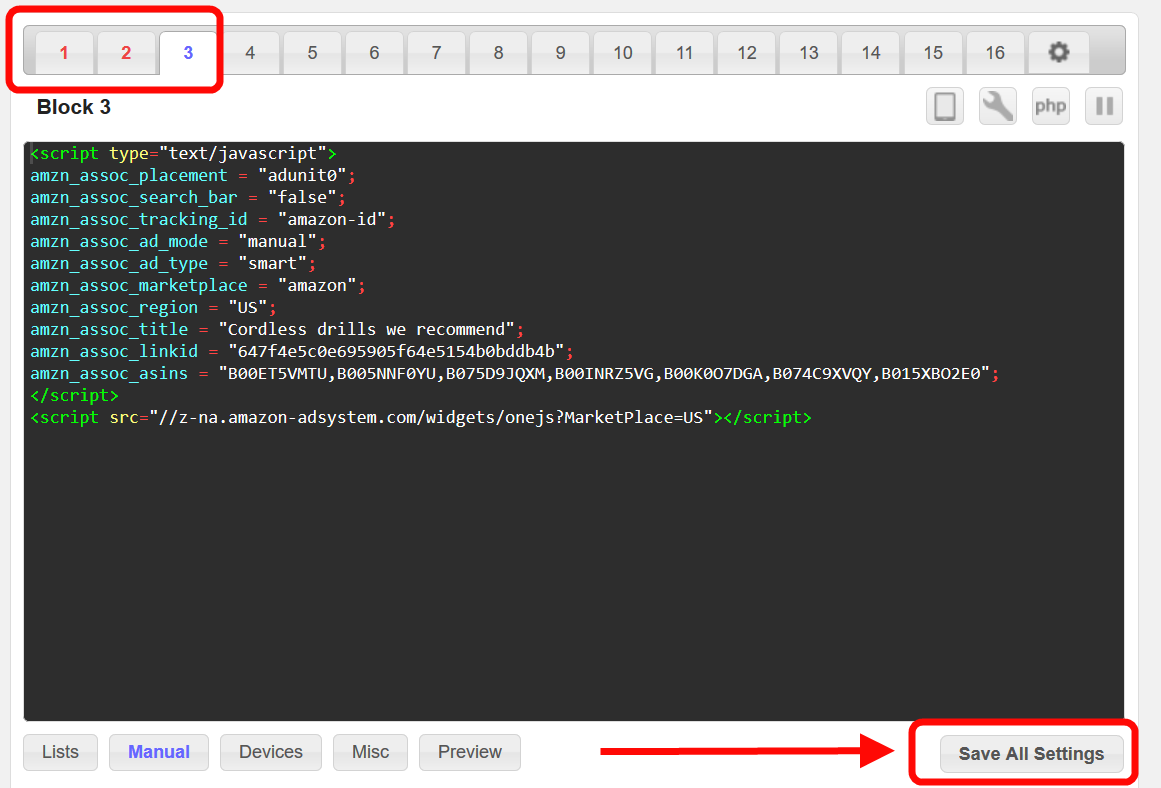Click the amzn_assoc_search_bar code line

click(187, 198)
